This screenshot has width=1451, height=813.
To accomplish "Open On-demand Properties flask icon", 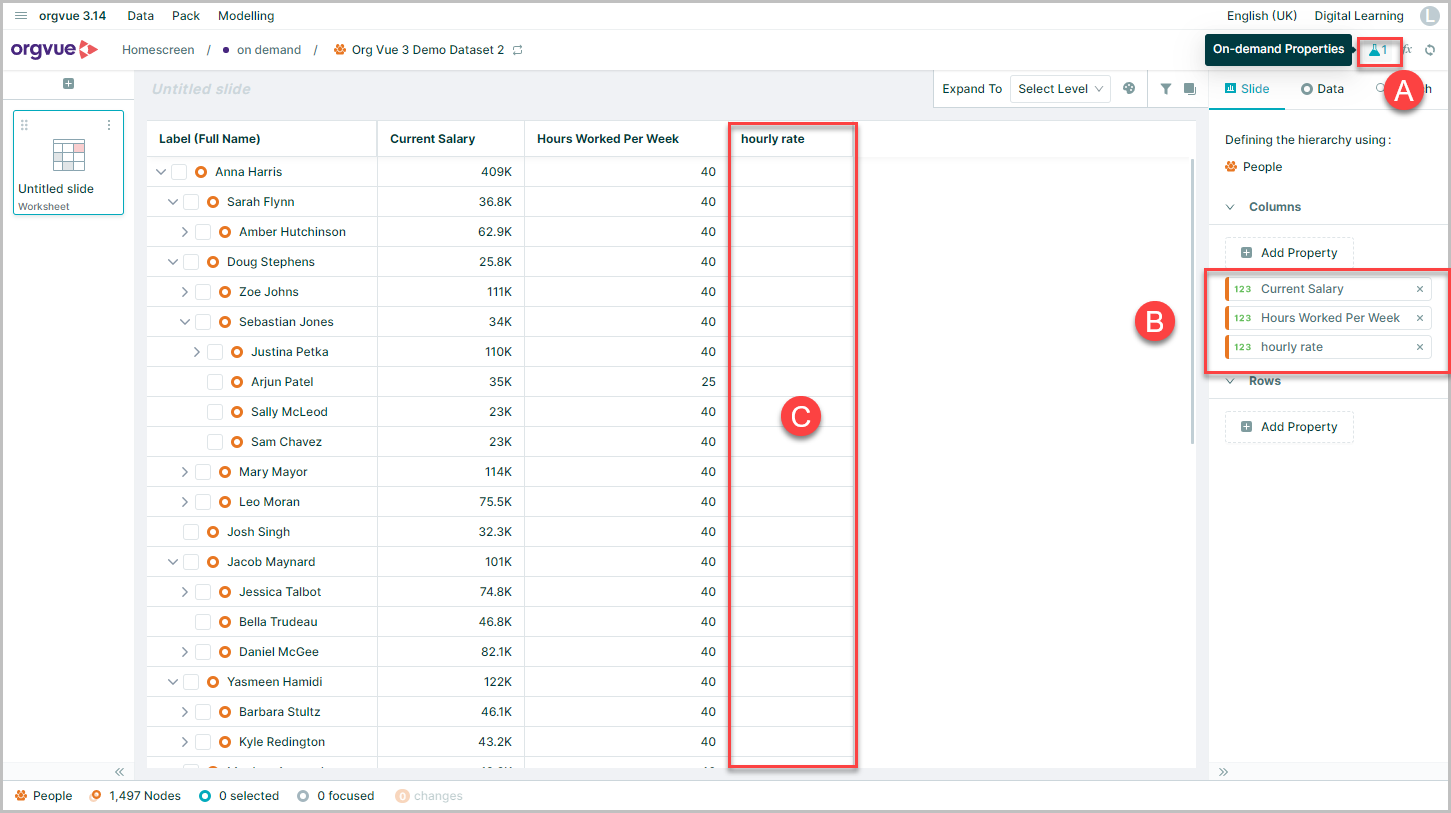I will 1379,49.
